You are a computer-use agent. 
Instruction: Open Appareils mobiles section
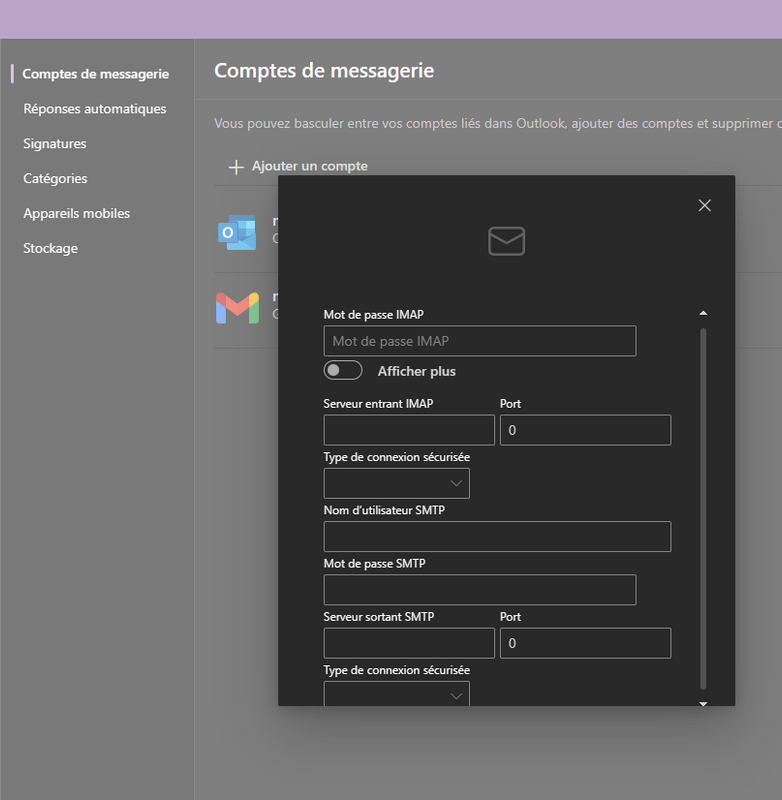pyautogui.click(x=77, y=213)
